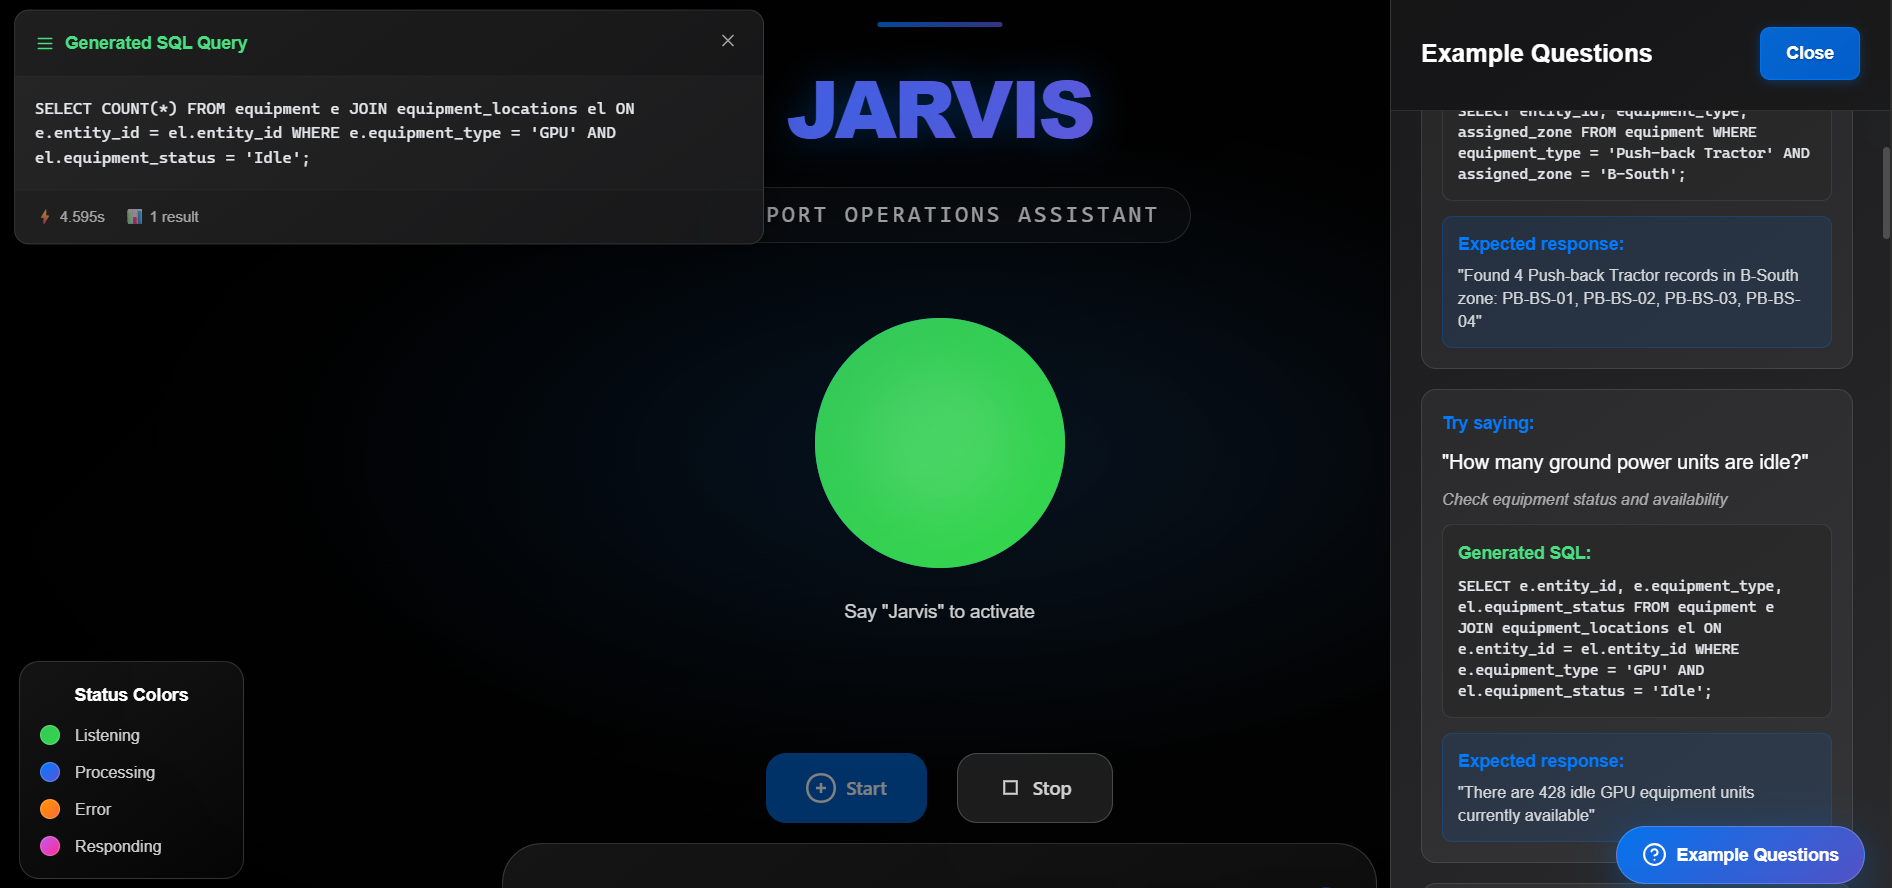Click the blue Processing status dot
The height and width of the screenshot is (888, 1892).
tap(50, 772)
